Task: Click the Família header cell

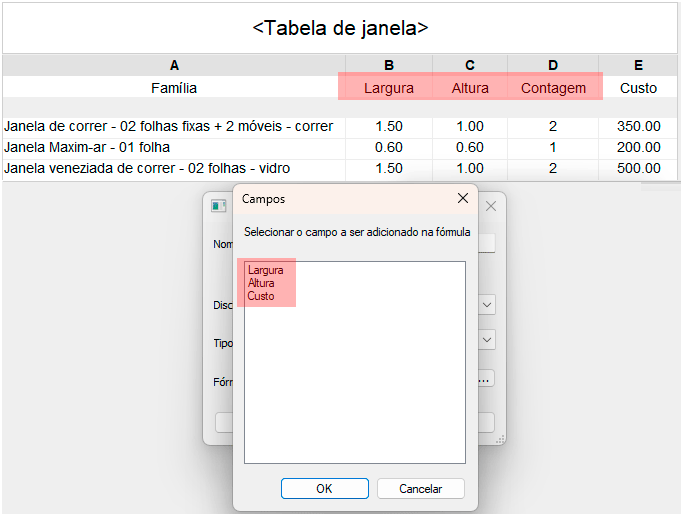Action: coord(174,88)
